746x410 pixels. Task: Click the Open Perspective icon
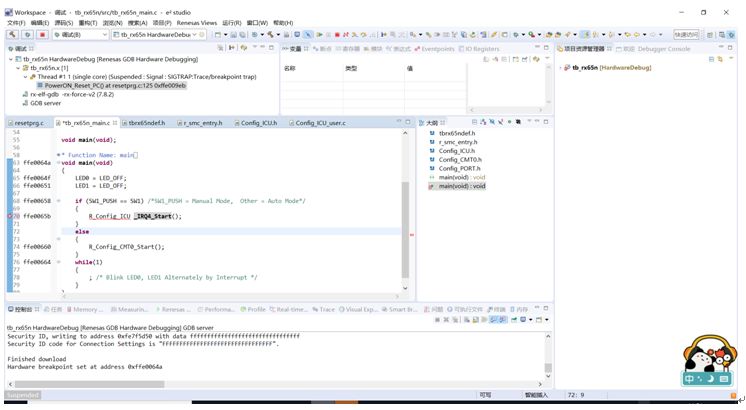[x=710, y=35]
